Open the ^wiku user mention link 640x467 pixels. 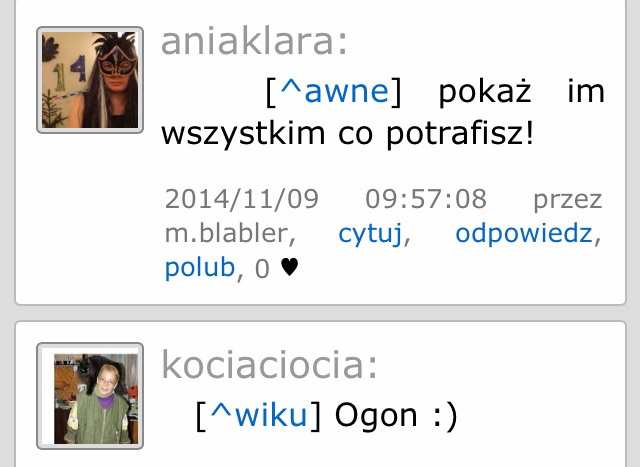(x=259, y=416)
